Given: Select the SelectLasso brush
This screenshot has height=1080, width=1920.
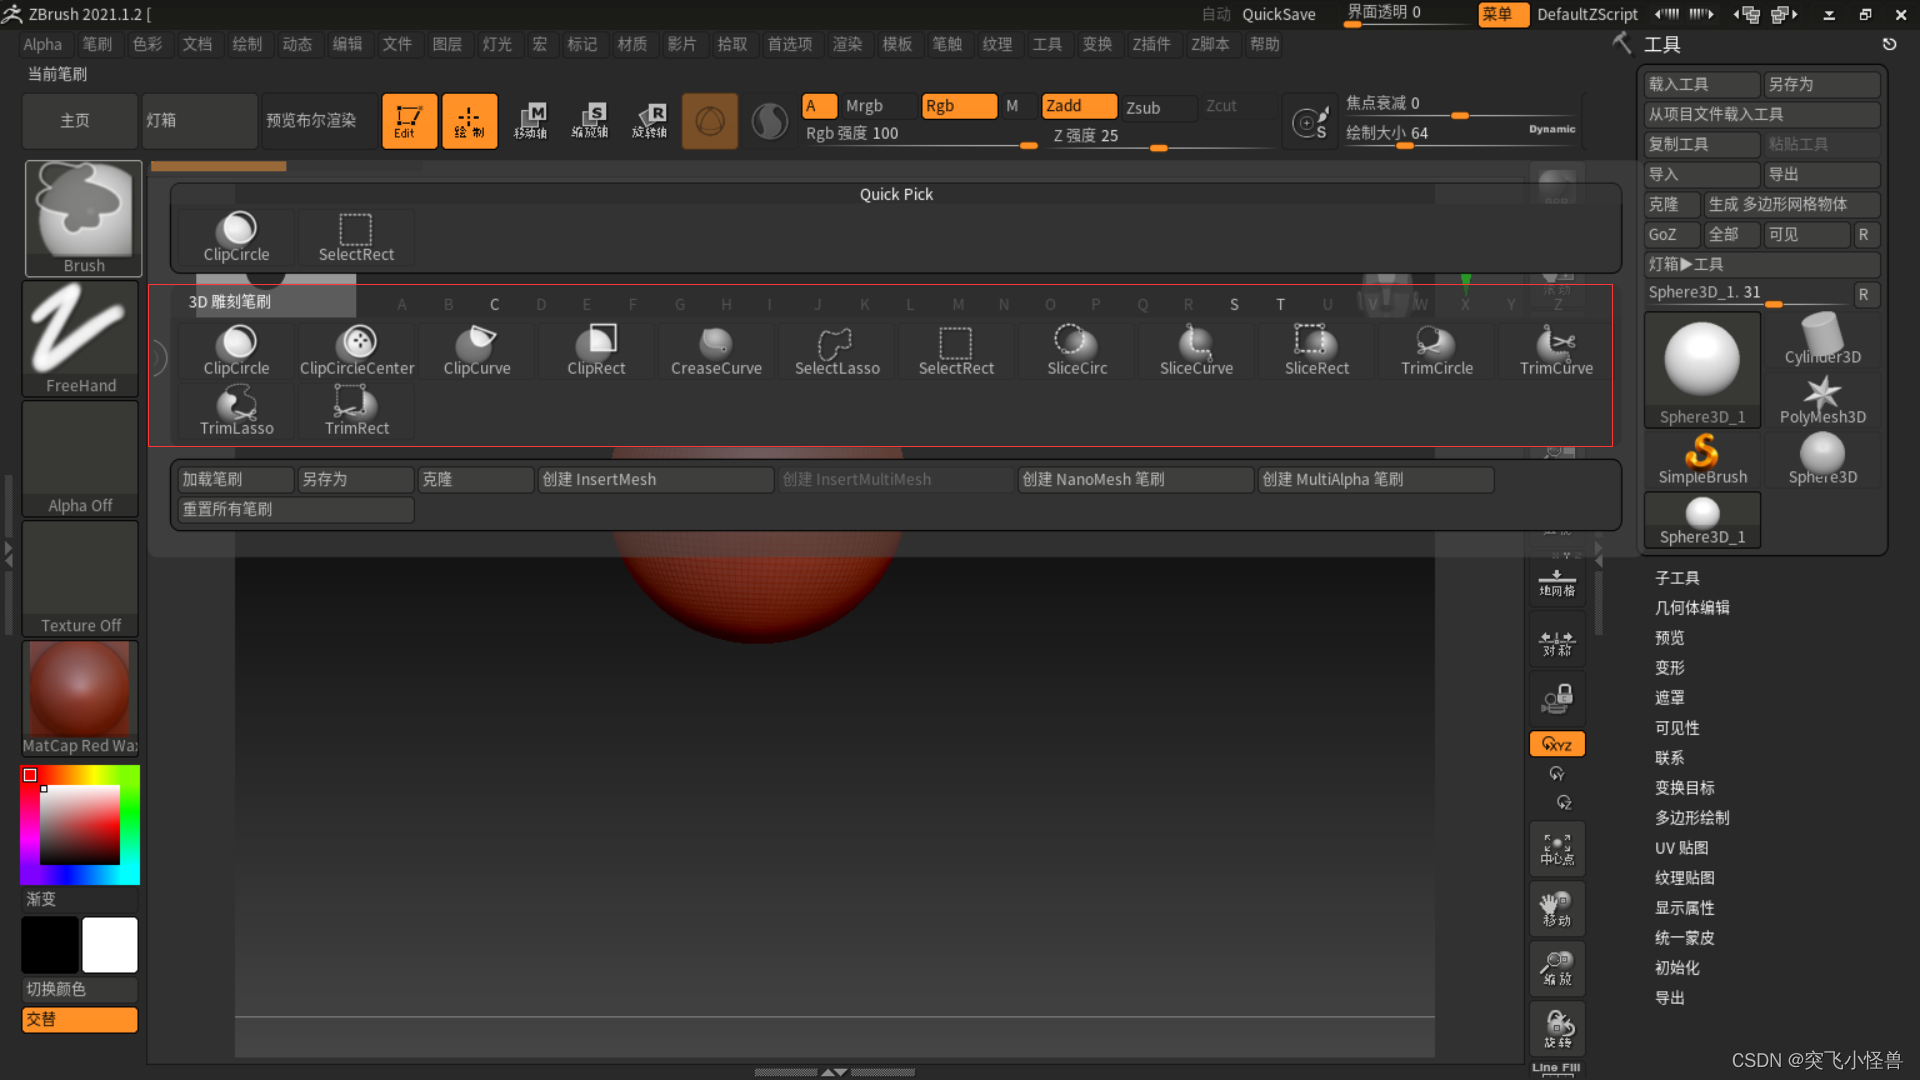Looking at the screenshot, I should pyautogui.click(x=837, y=350).
